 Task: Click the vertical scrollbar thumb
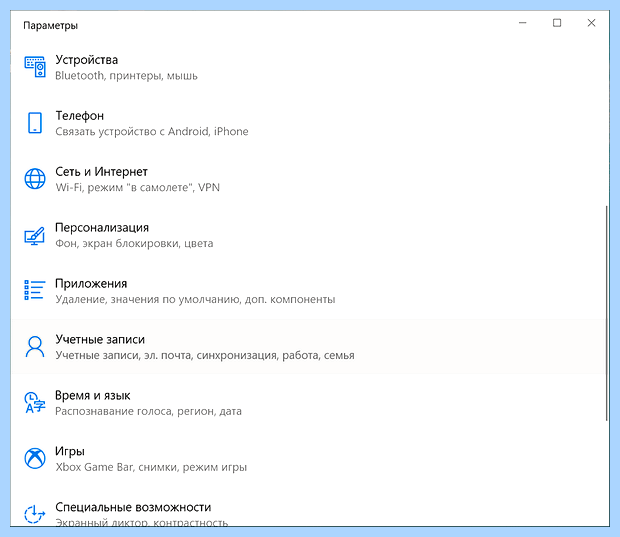(607, 313)
